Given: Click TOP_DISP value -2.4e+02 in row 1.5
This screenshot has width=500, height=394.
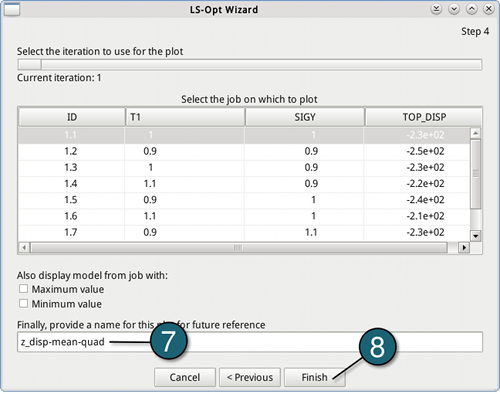Looking at the screenshot, I should click(x=425, y=200).
